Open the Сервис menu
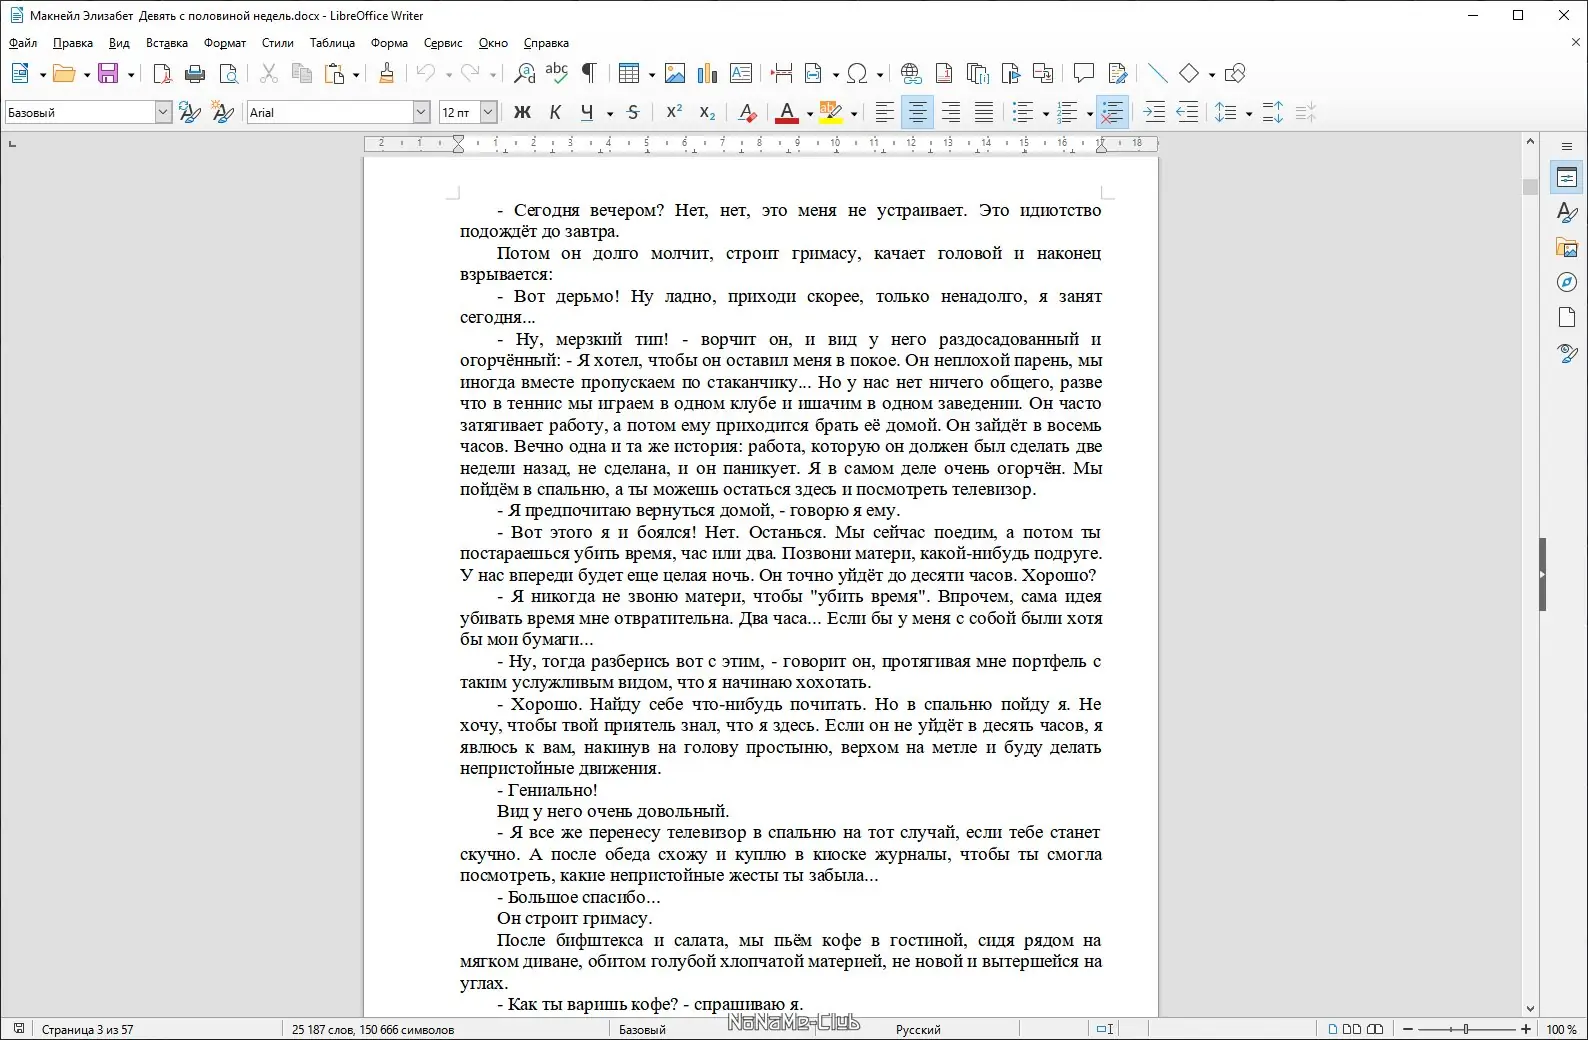Screen dimensions: 1588x1040 [443, 43]
